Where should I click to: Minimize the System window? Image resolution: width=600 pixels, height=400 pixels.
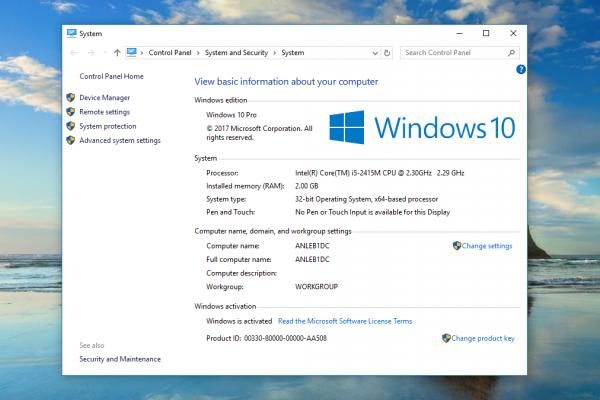460,33
